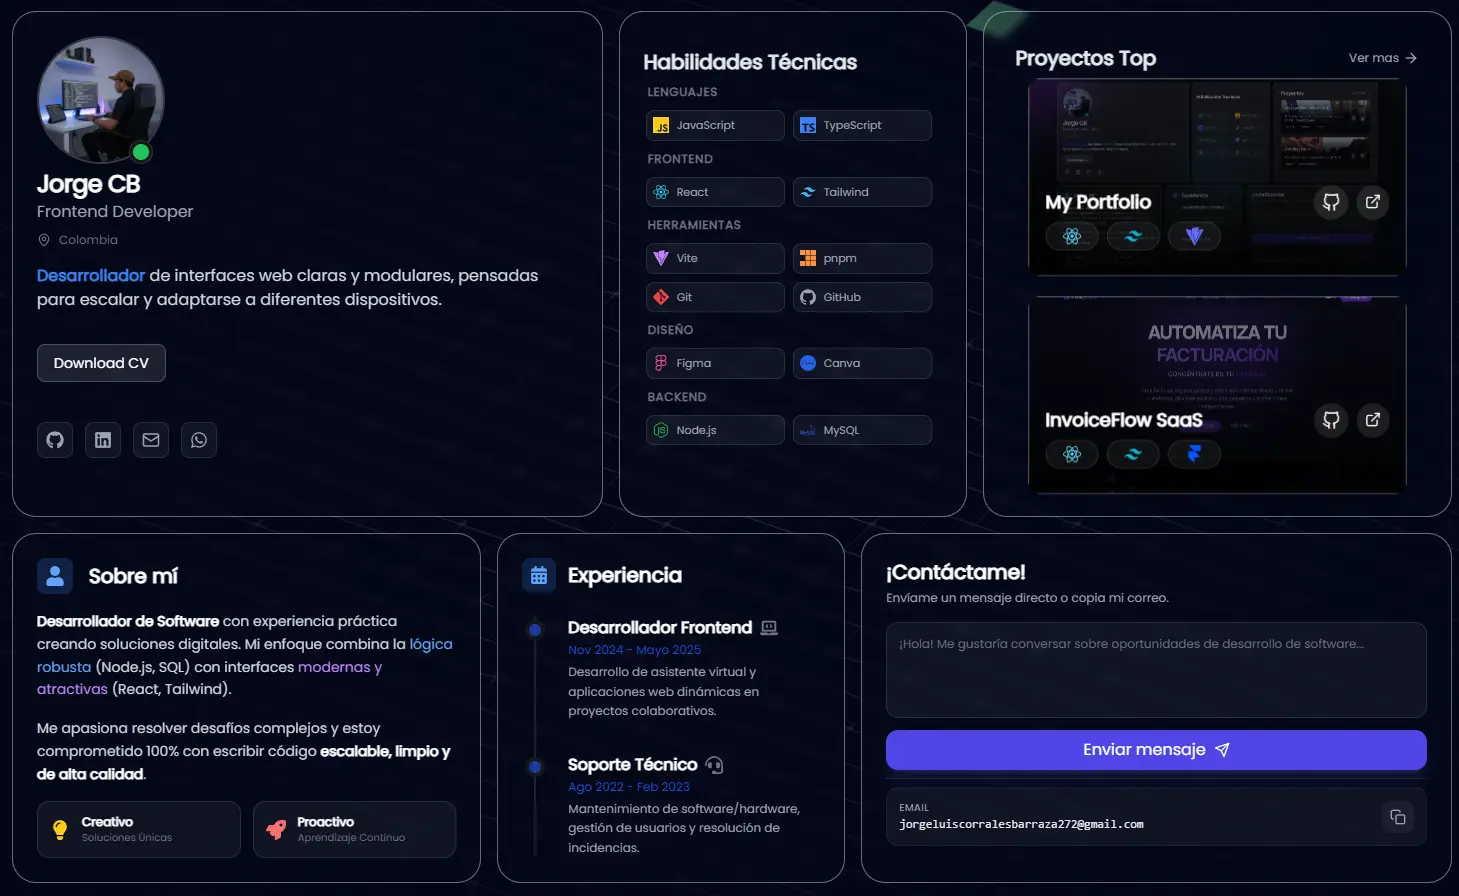Image resolution: width=1459 pixels, height=896 pixels.
Task: Open My Portfolio external link icon
Action: pos(1373,202)
